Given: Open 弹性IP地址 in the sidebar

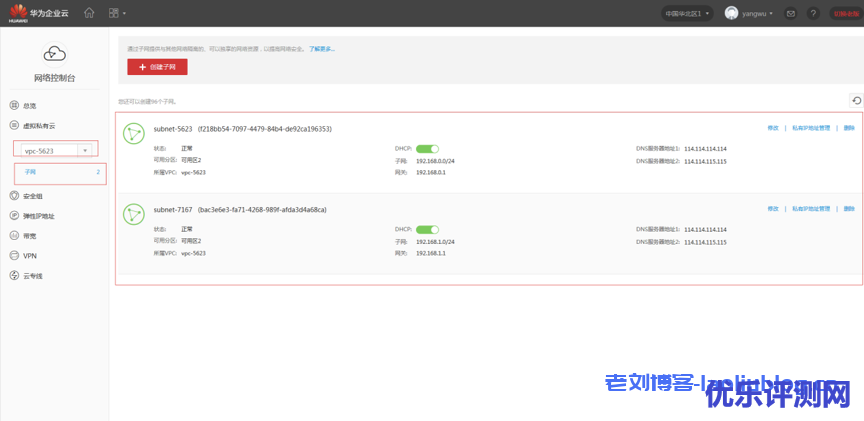Looking at the screenshot, I should (39, 216).
